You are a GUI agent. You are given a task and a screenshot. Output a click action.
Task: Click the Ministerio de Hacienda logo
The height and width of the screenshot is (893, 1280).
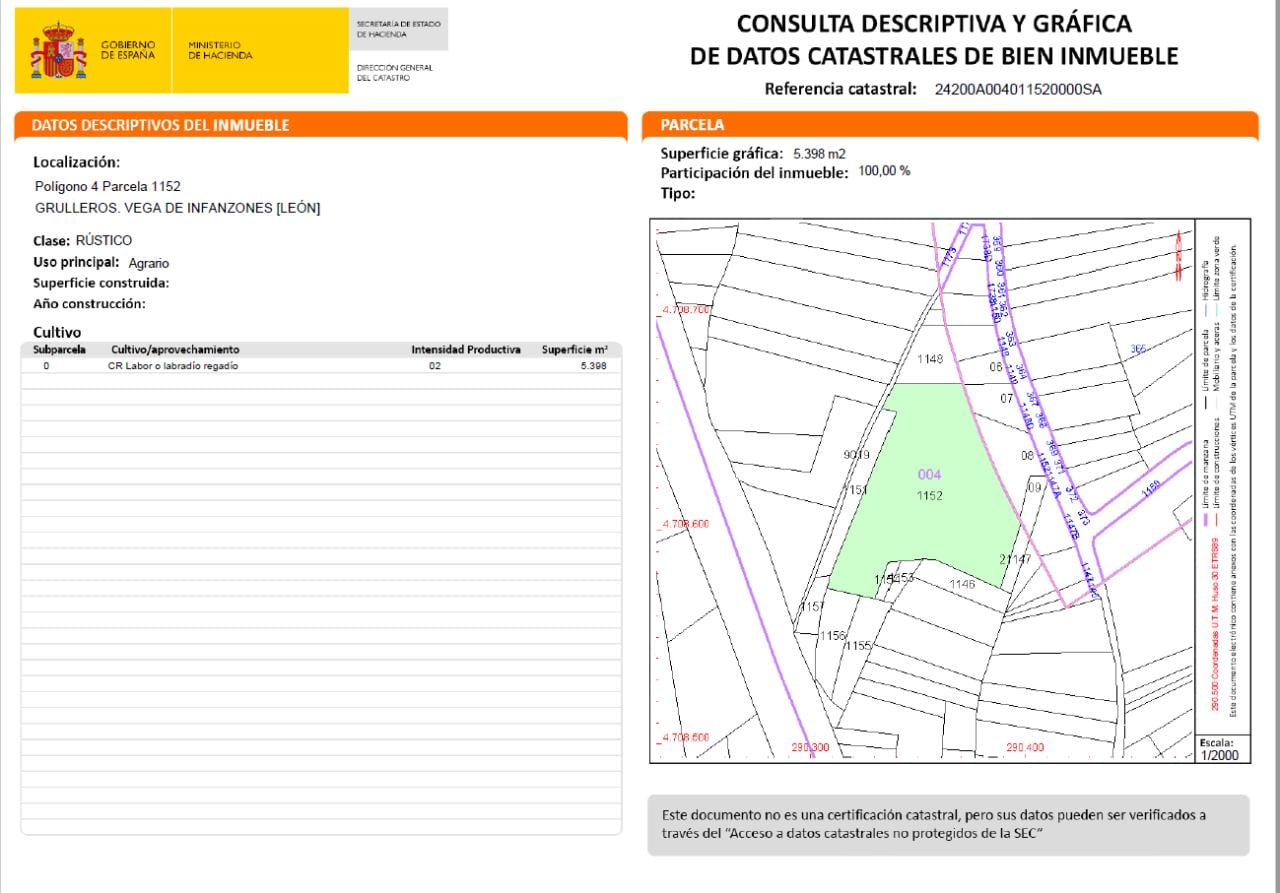pos(220,50)
